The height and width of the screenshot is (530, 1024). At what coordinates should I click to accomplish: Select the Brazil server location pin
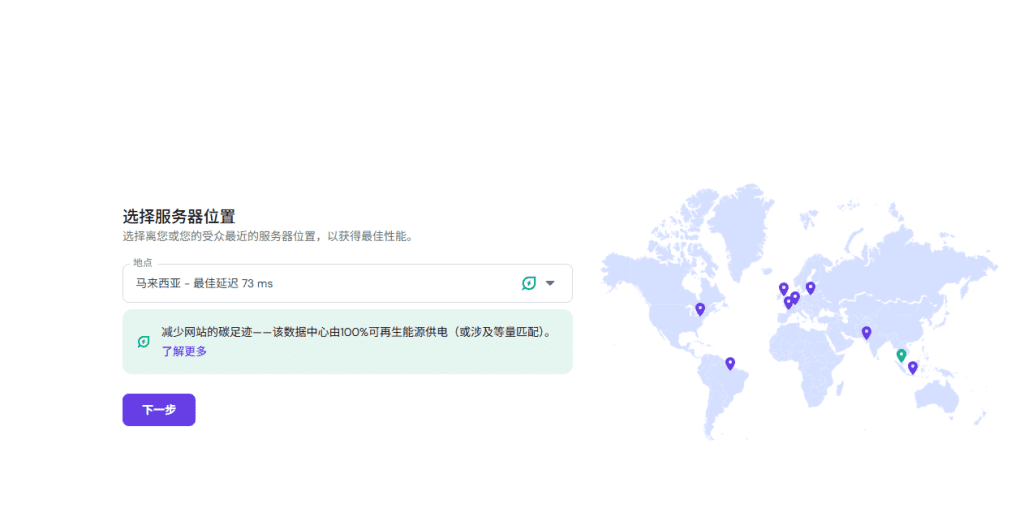(730, 363)
